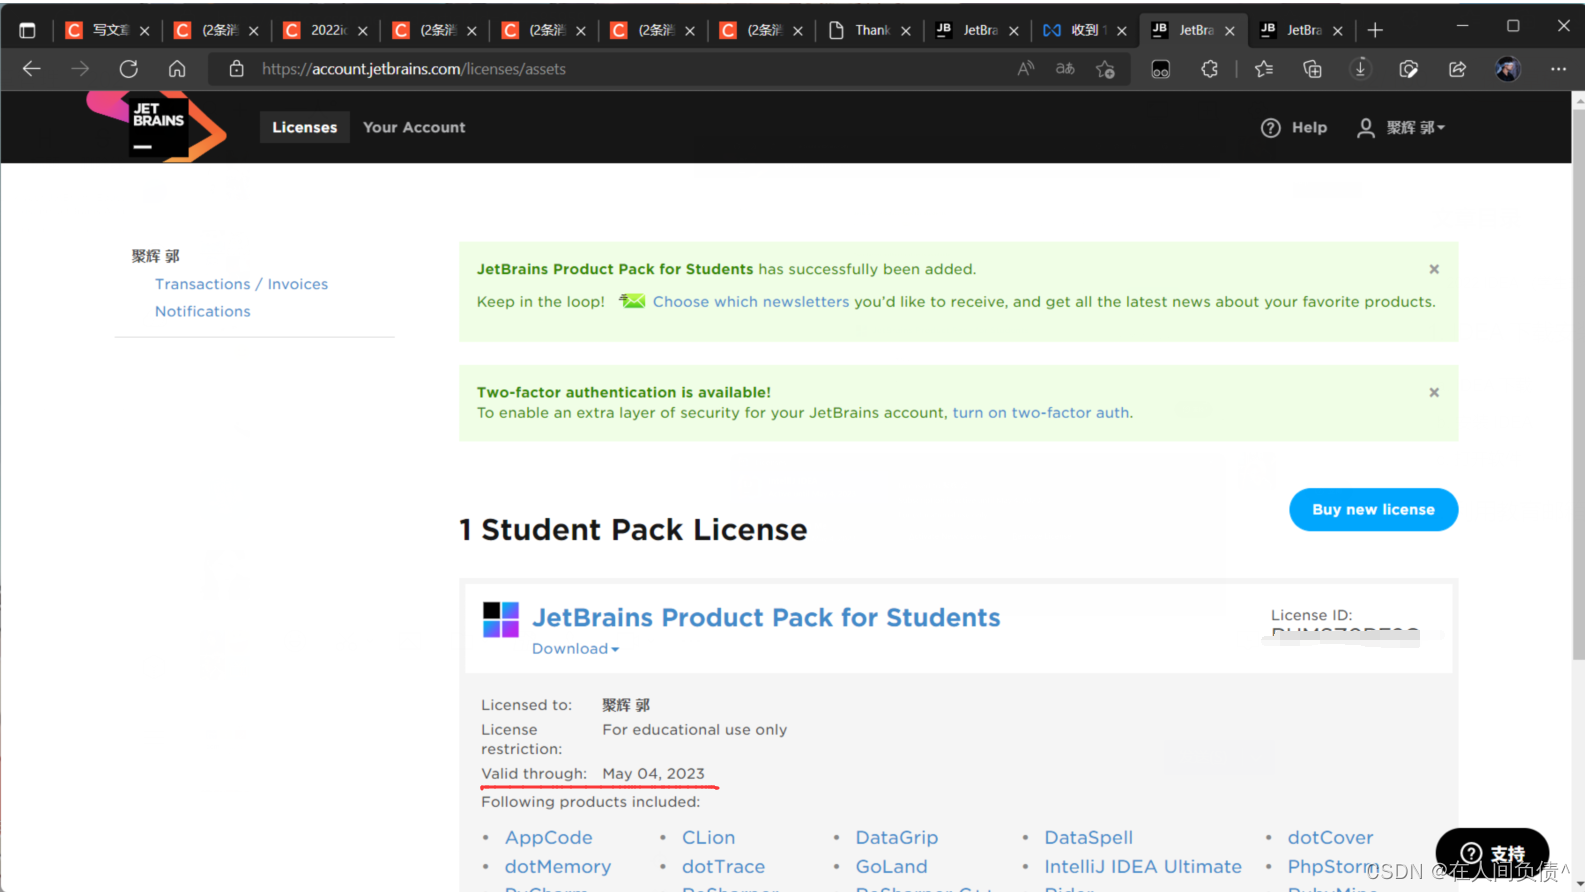Click the translate page icon
The height and width of the screenshot is (892, 1585).
[x=1065, y=69]
